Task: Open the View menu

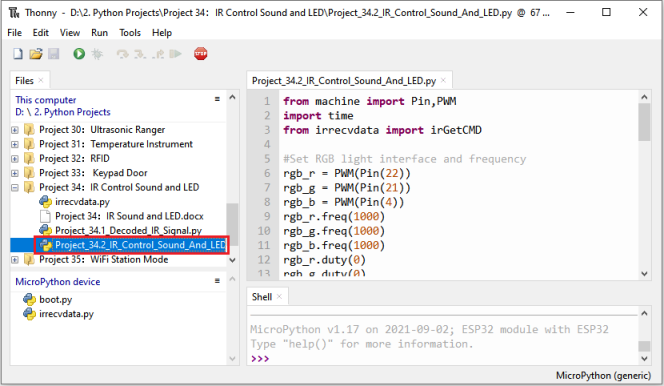Action: (x=70, y=33)
